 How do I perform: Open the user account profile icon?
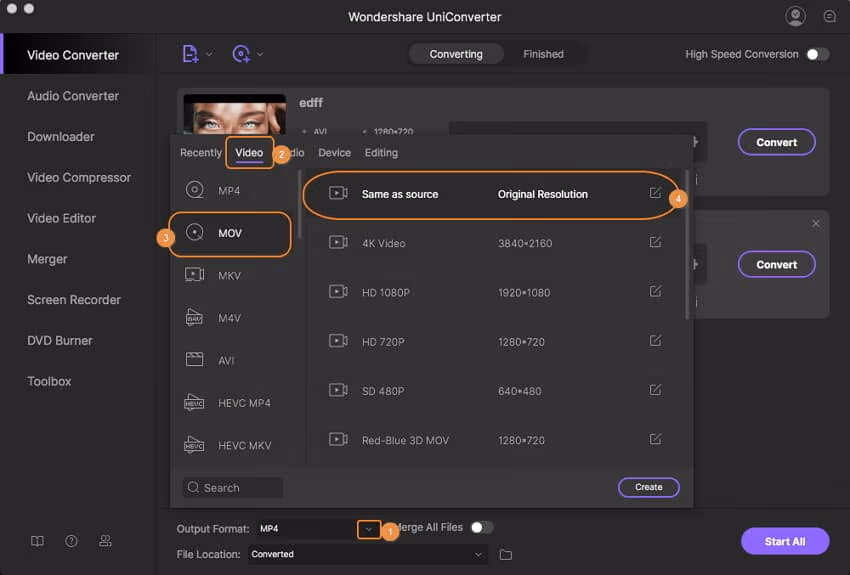[796, 16]
